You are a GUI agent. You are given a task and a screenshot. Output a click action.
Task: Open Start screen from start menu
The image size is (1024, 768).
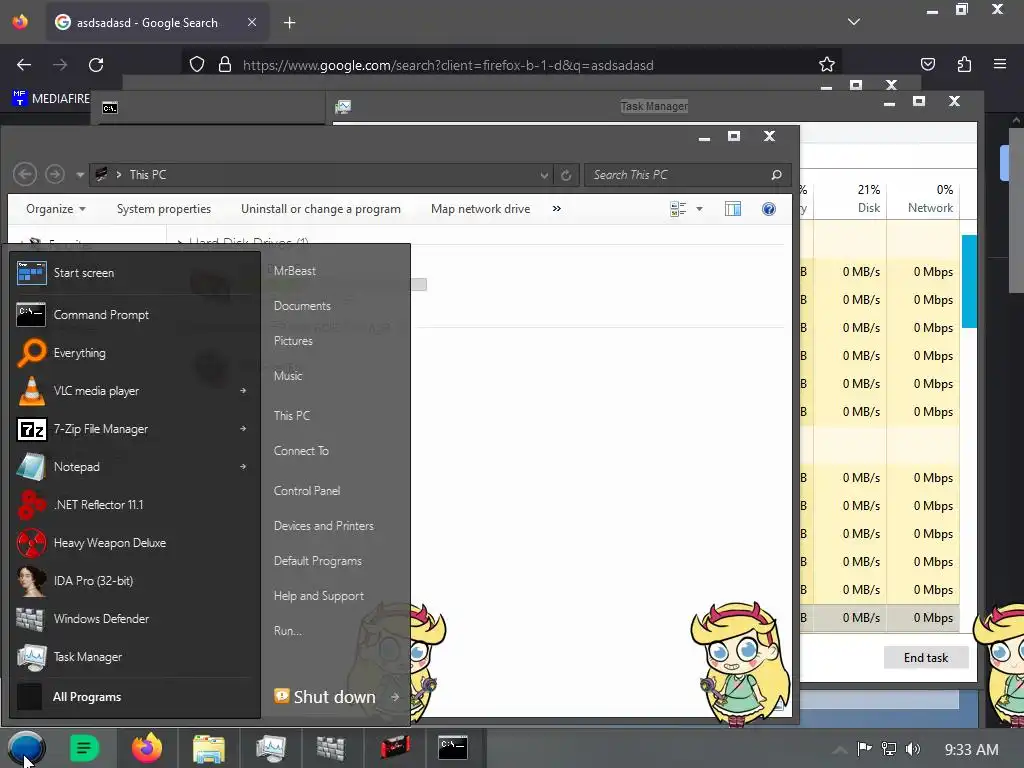point(134,273)
